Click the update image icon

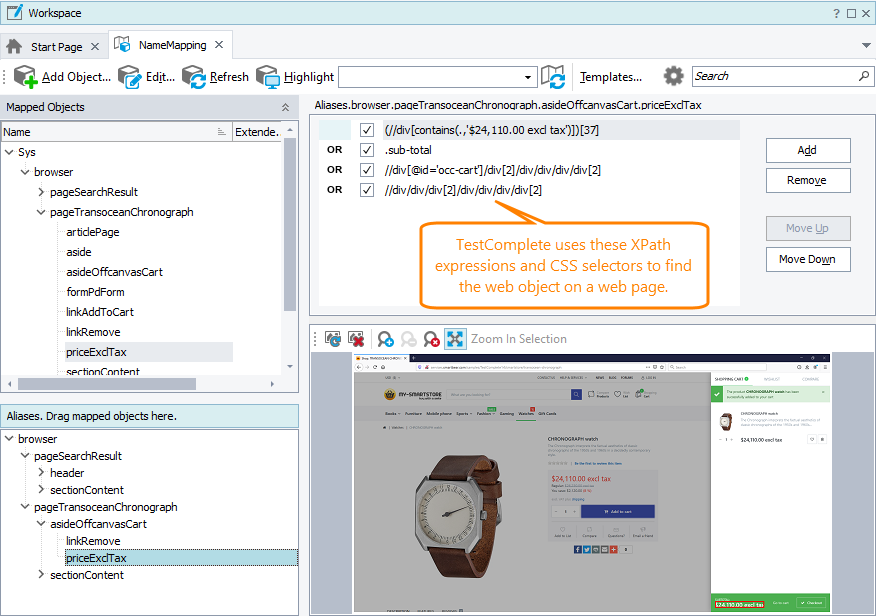(x=333, y=339)
